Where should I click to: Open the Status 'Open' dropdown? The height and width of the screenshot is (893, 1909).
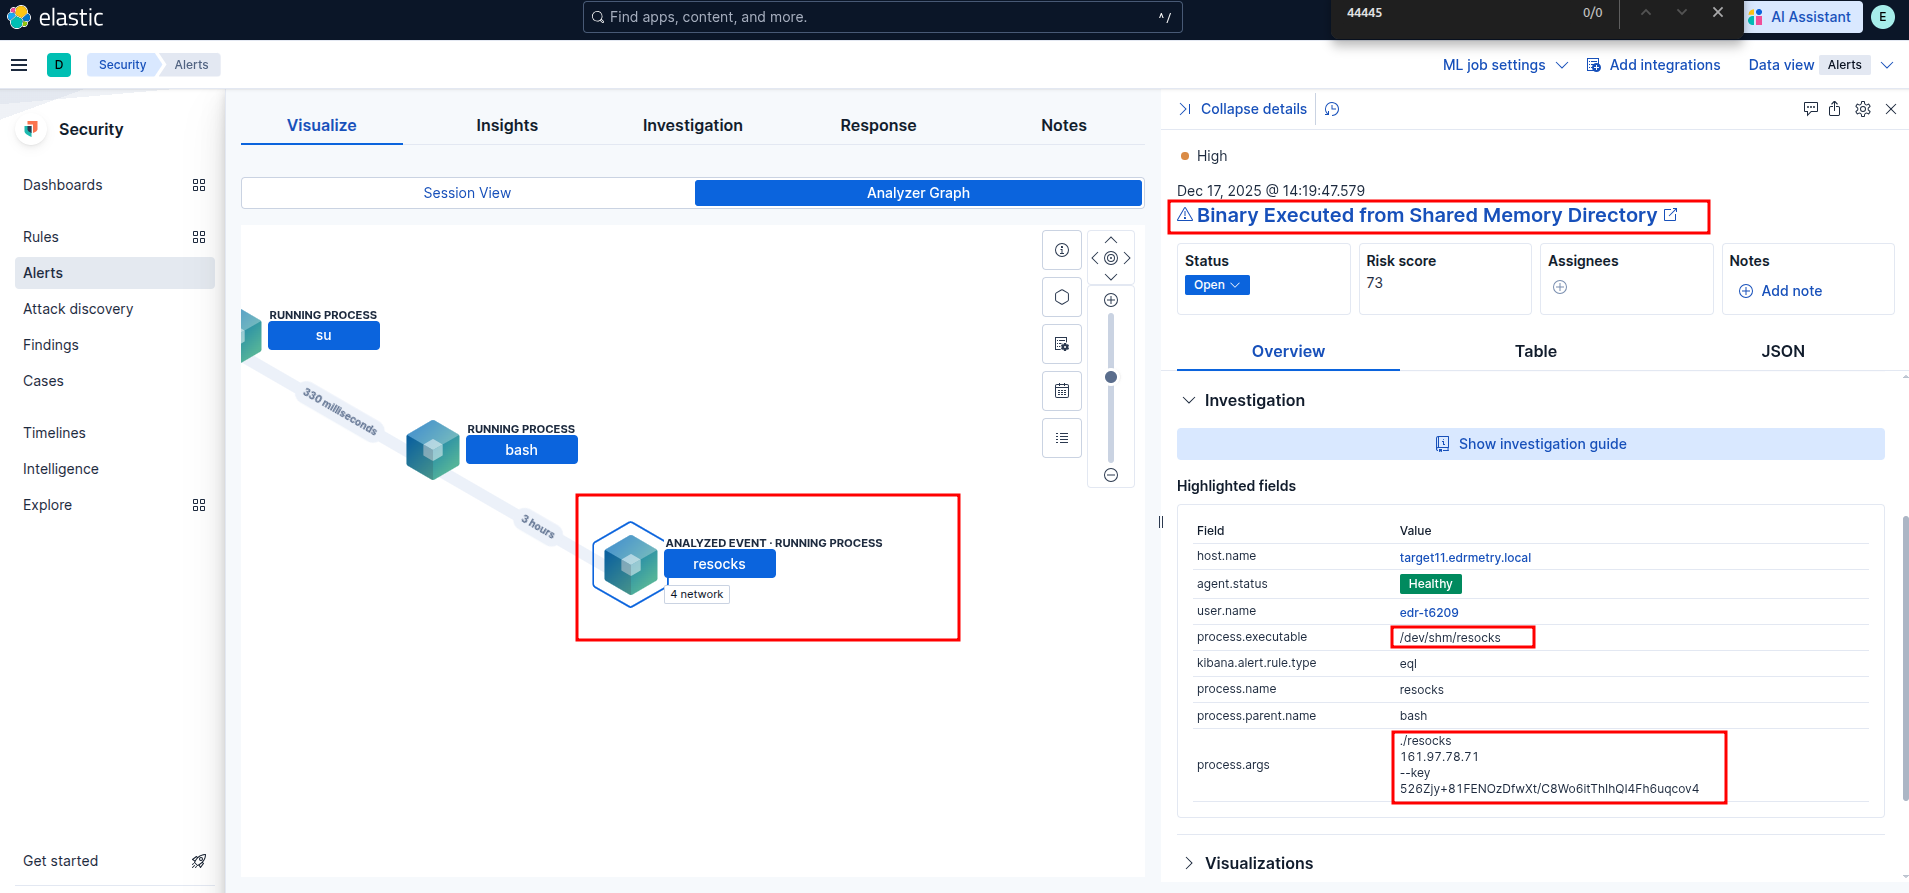(1216, 285)
